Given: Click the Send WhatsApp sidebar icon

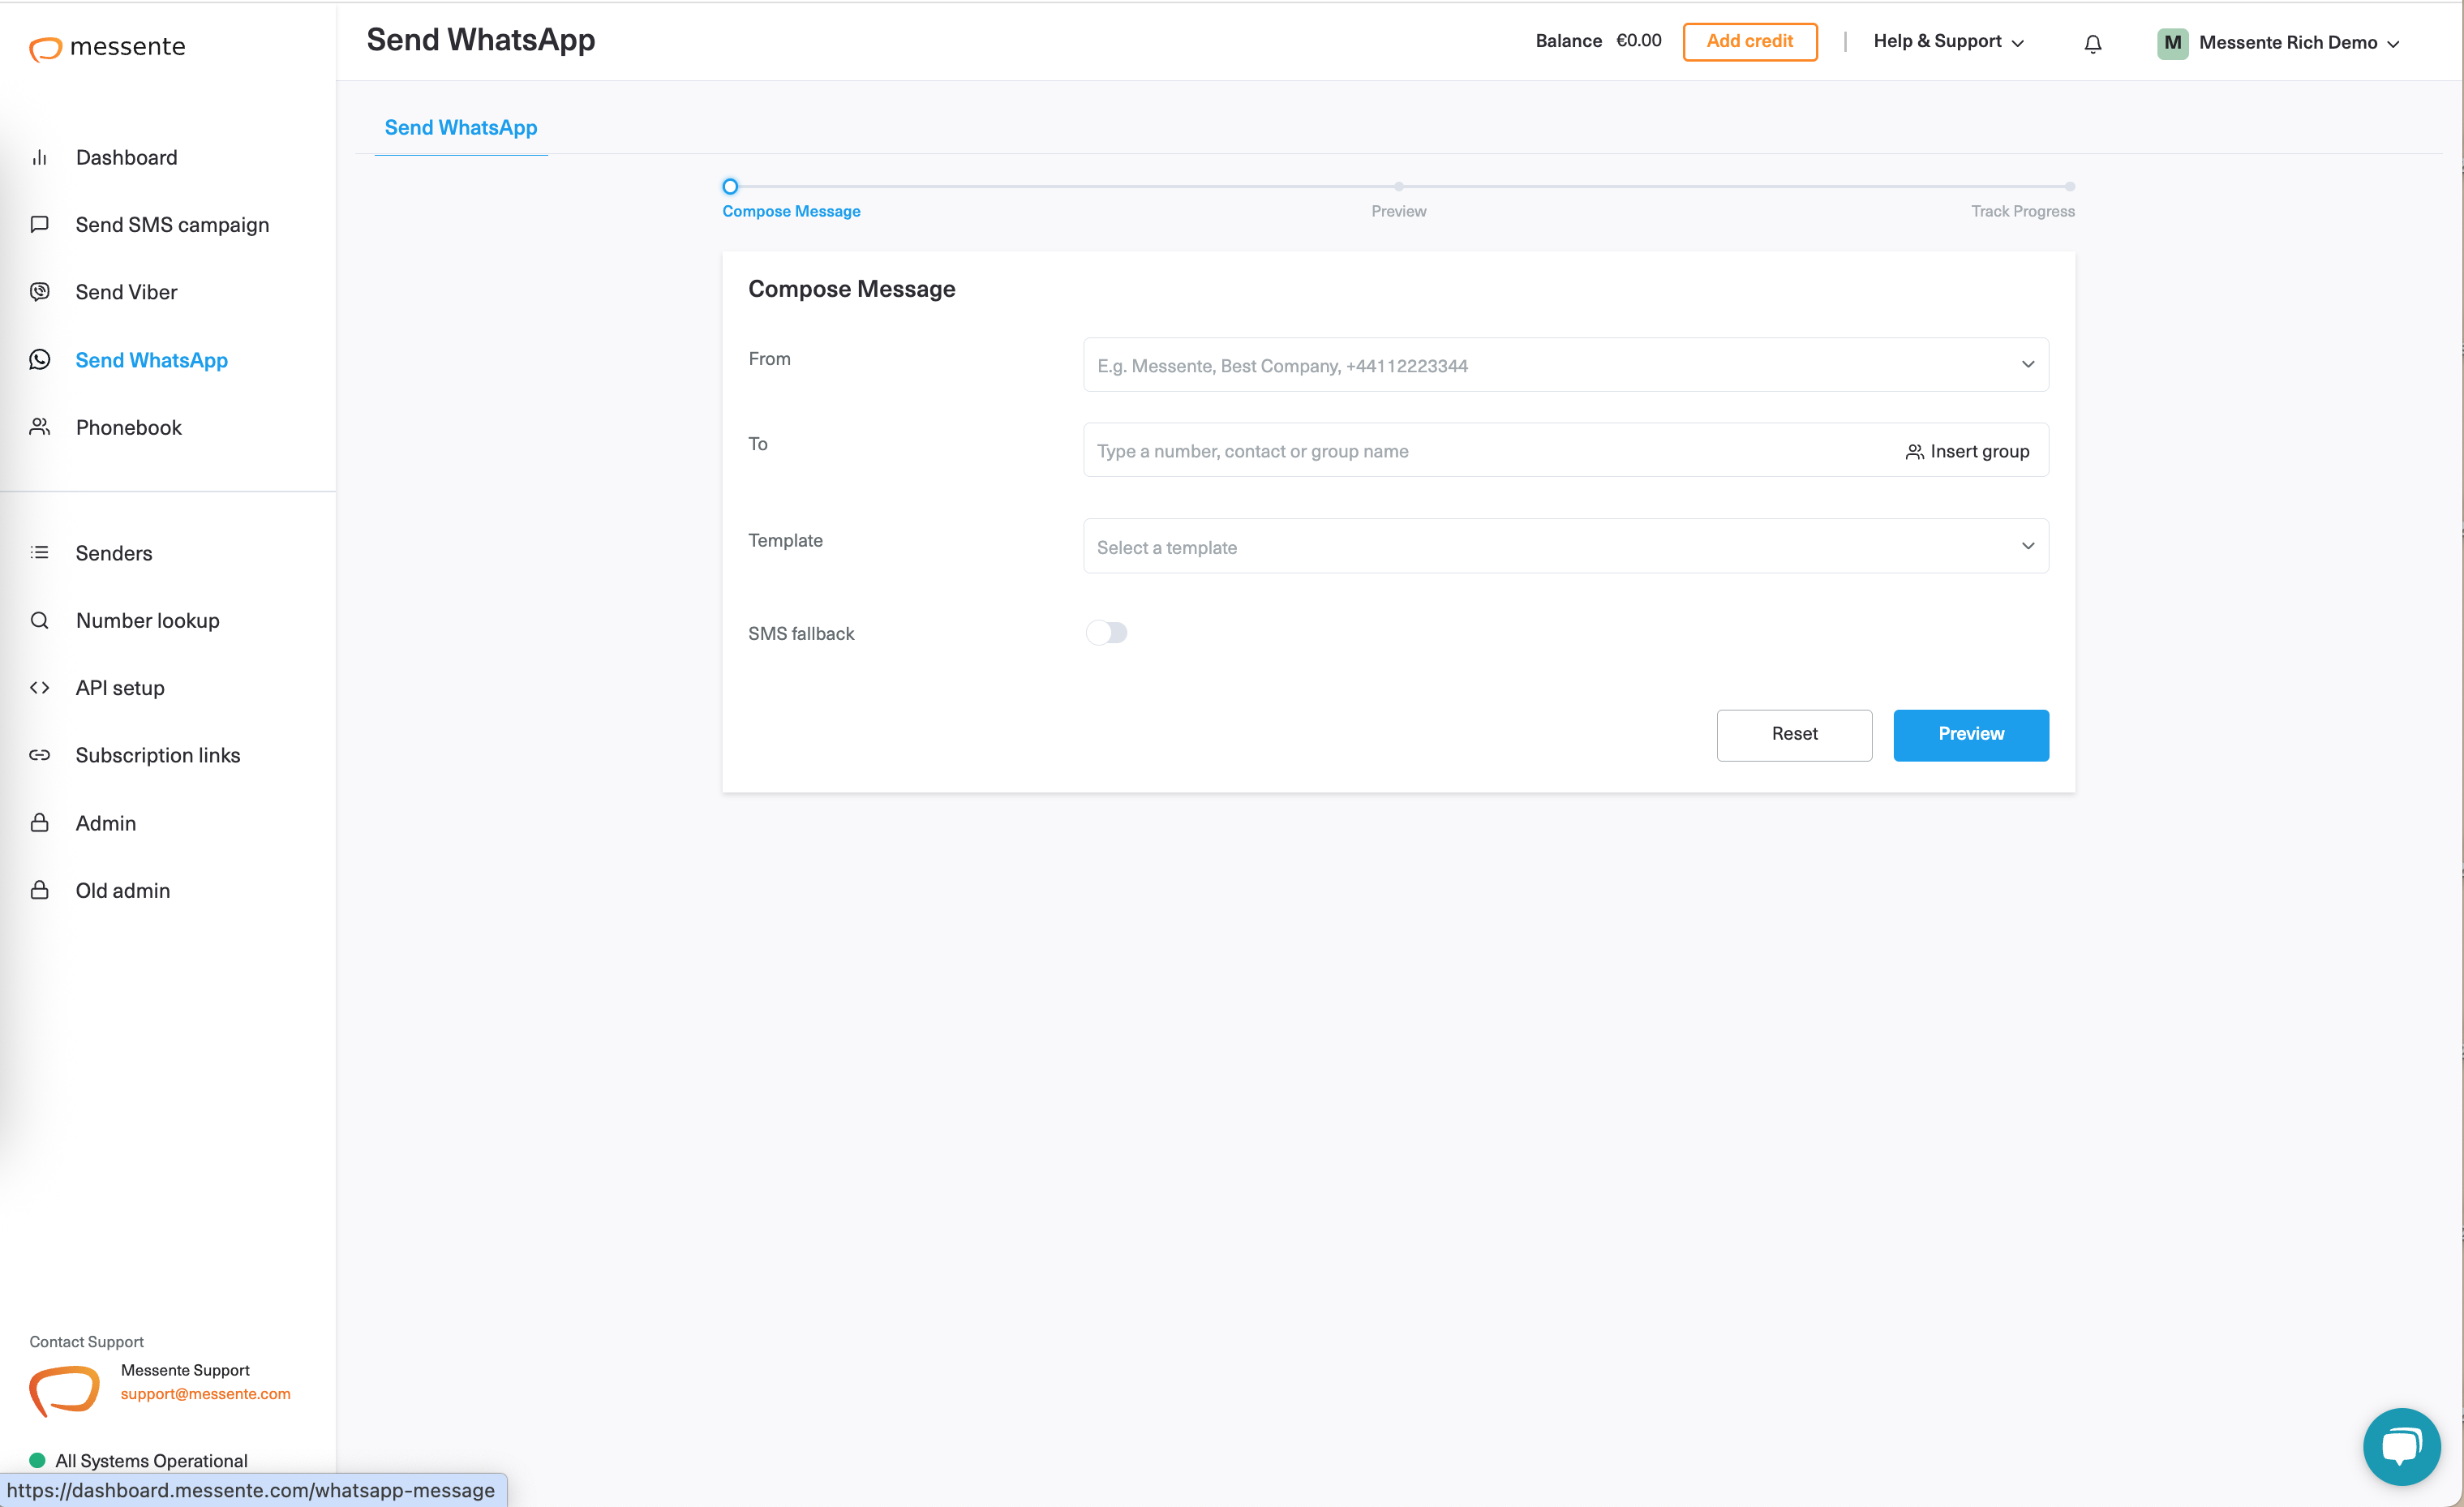Looking at the screenshot, I should pos(40,359).
